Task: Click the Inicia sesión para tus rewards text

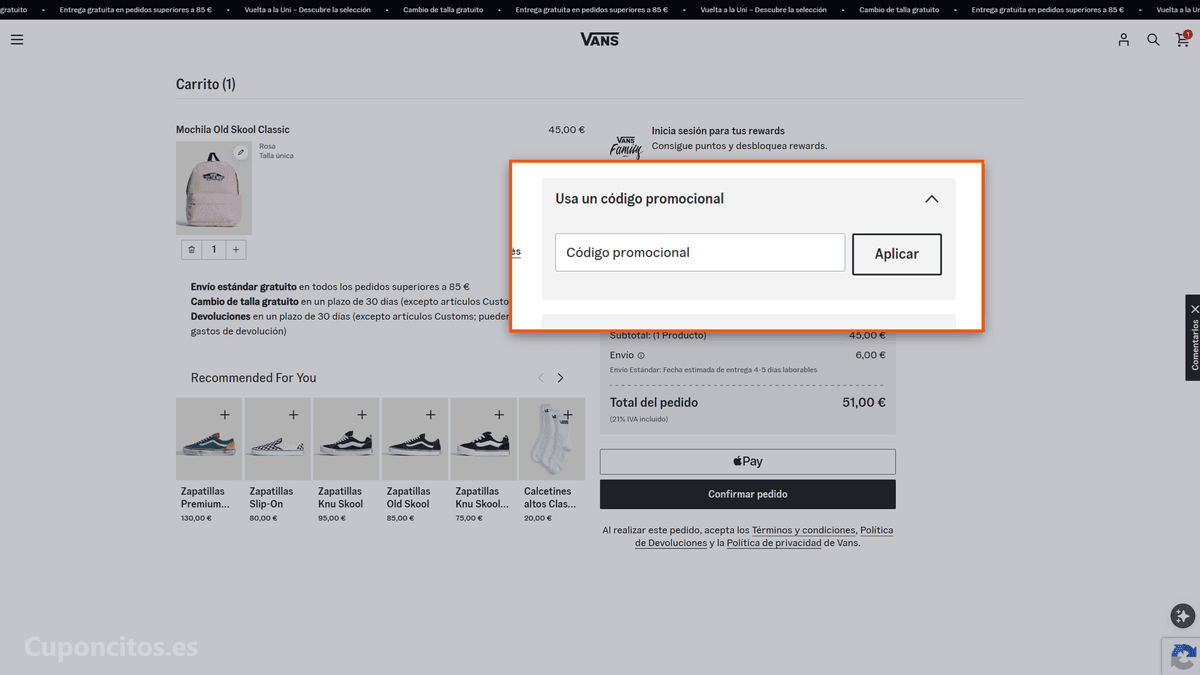Action: click(x=718, y=131)
